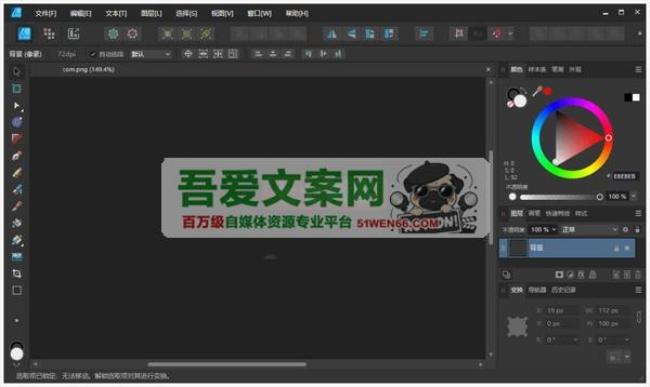Viewport: 650px width, 387px height.
Task: Click the mask layer icon under layers
Action: point(559,274)
